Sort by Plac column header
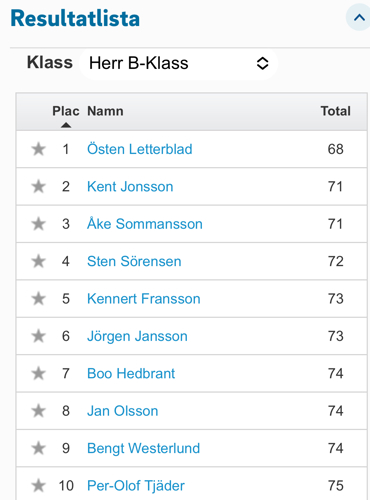Viewport: 370px width, 500px height. pos(66,111)
